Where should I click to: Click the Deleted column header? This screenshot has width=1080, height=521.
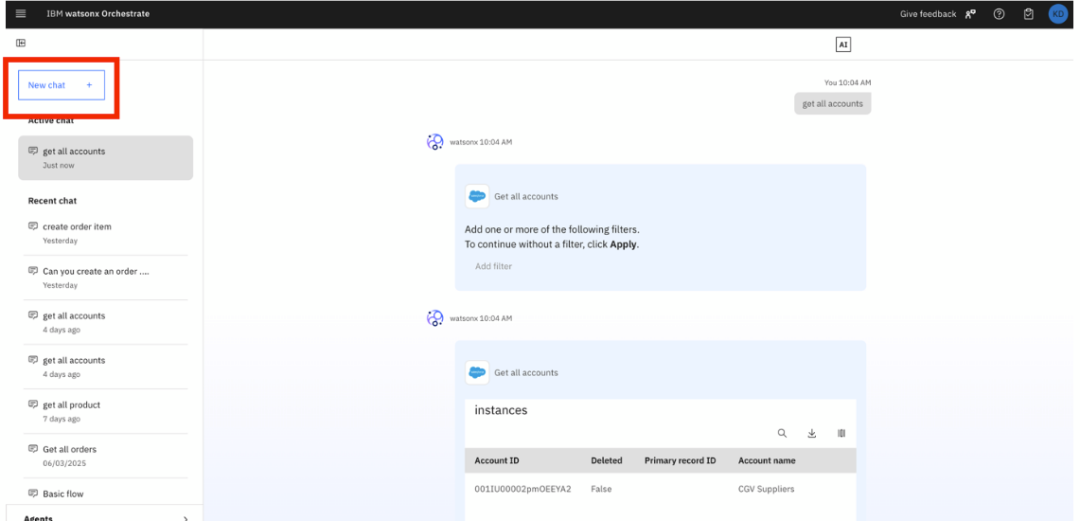click(606, 460)
